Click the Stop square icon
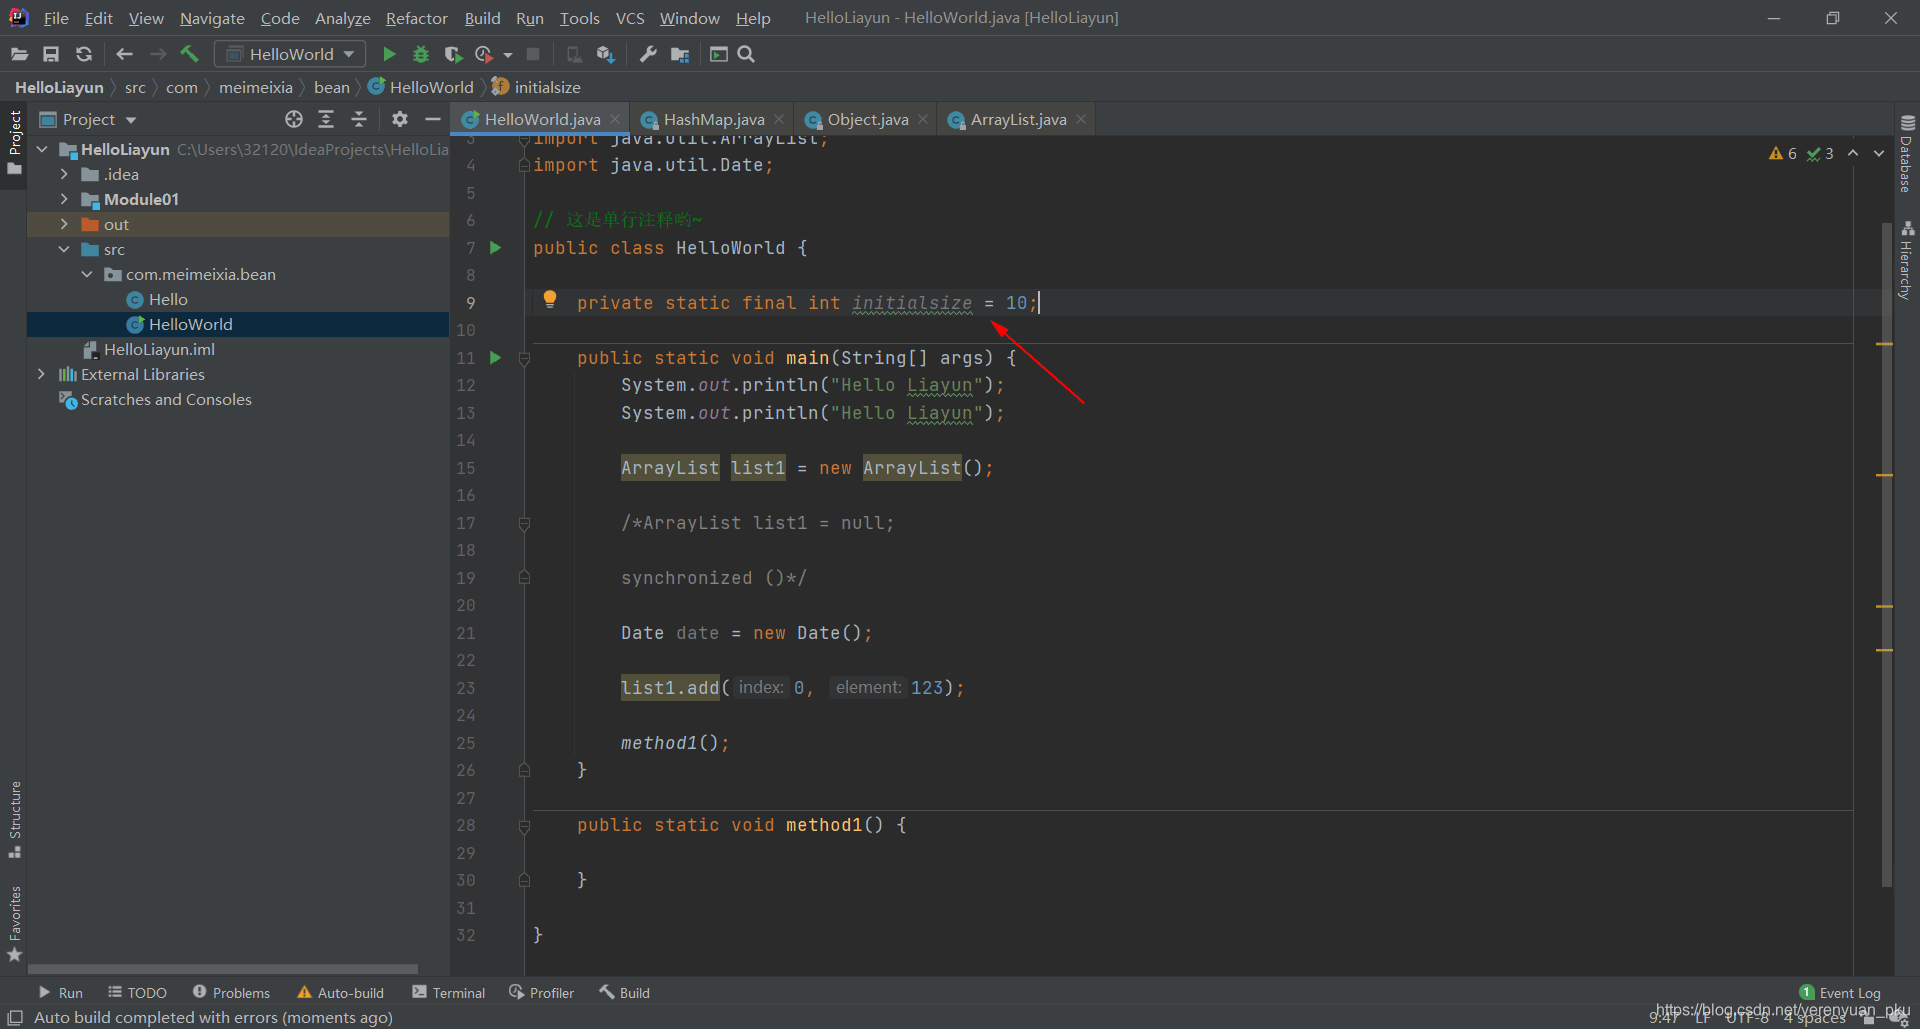 point(533,54)
